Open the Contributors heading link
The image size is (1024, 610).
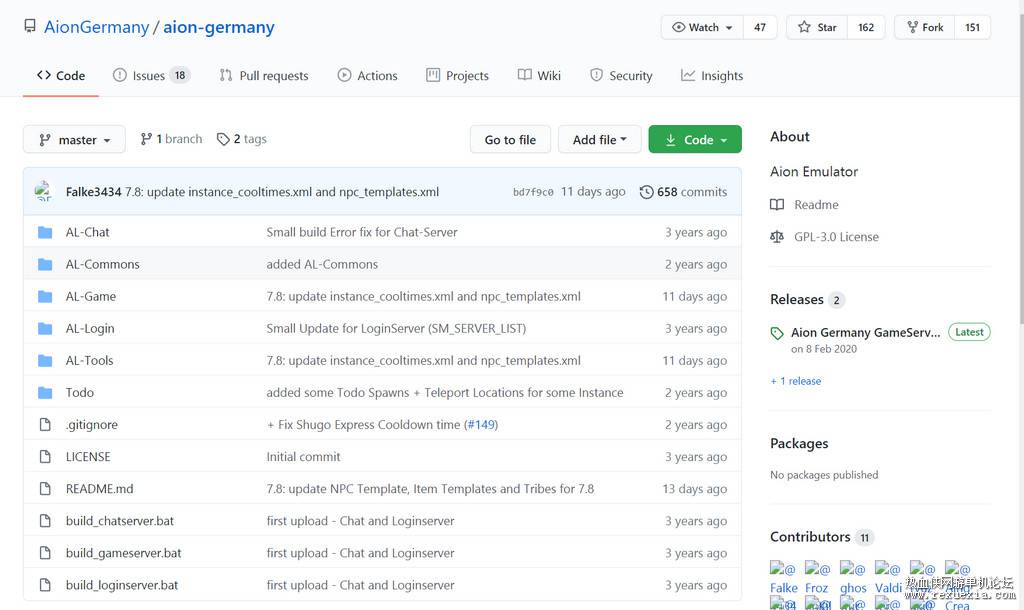[x=810, y=537]
